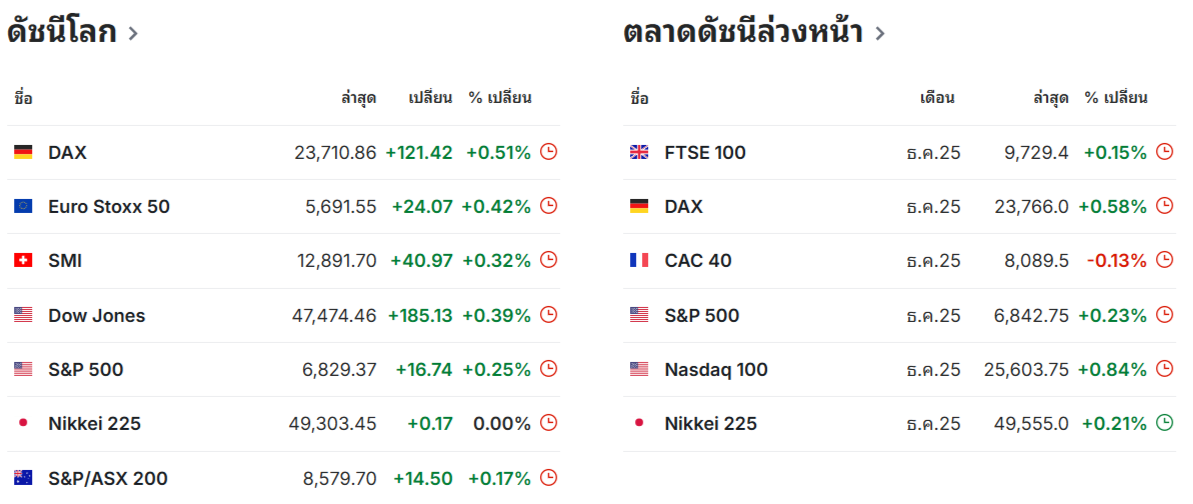Click the clock icon on Euro Stoxx 50 row
Image resolution: width=1193 pixels, height=504 pixels.
coord(548,206)
